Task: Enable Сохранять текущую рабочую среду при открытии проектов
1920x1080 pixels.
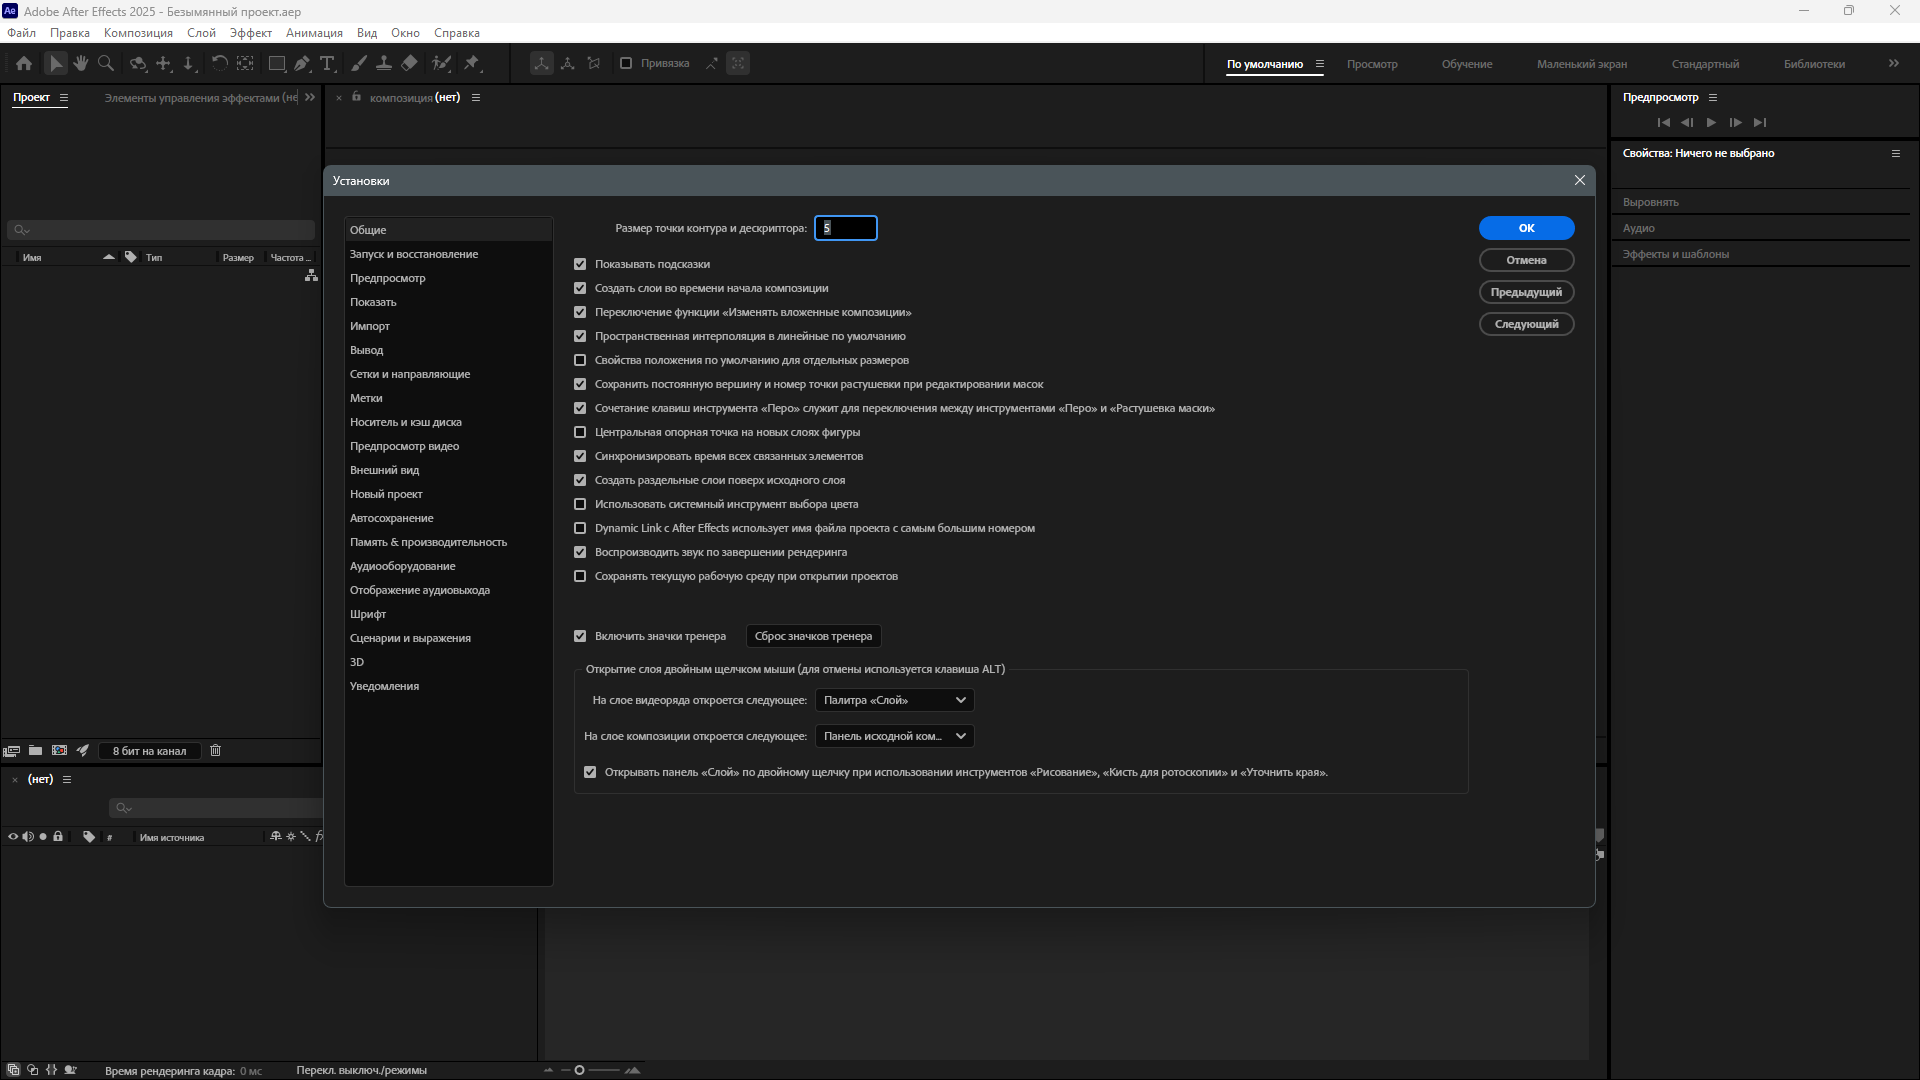Action: click(x=580, y=576)
